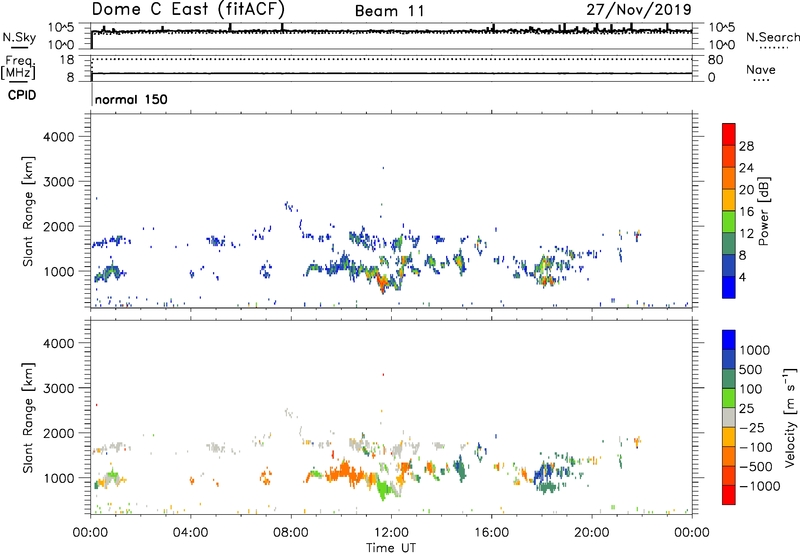This screenshot has height=554, width=800.
Task: Click the "04:00" time tick label
Action: pos(191,533)
